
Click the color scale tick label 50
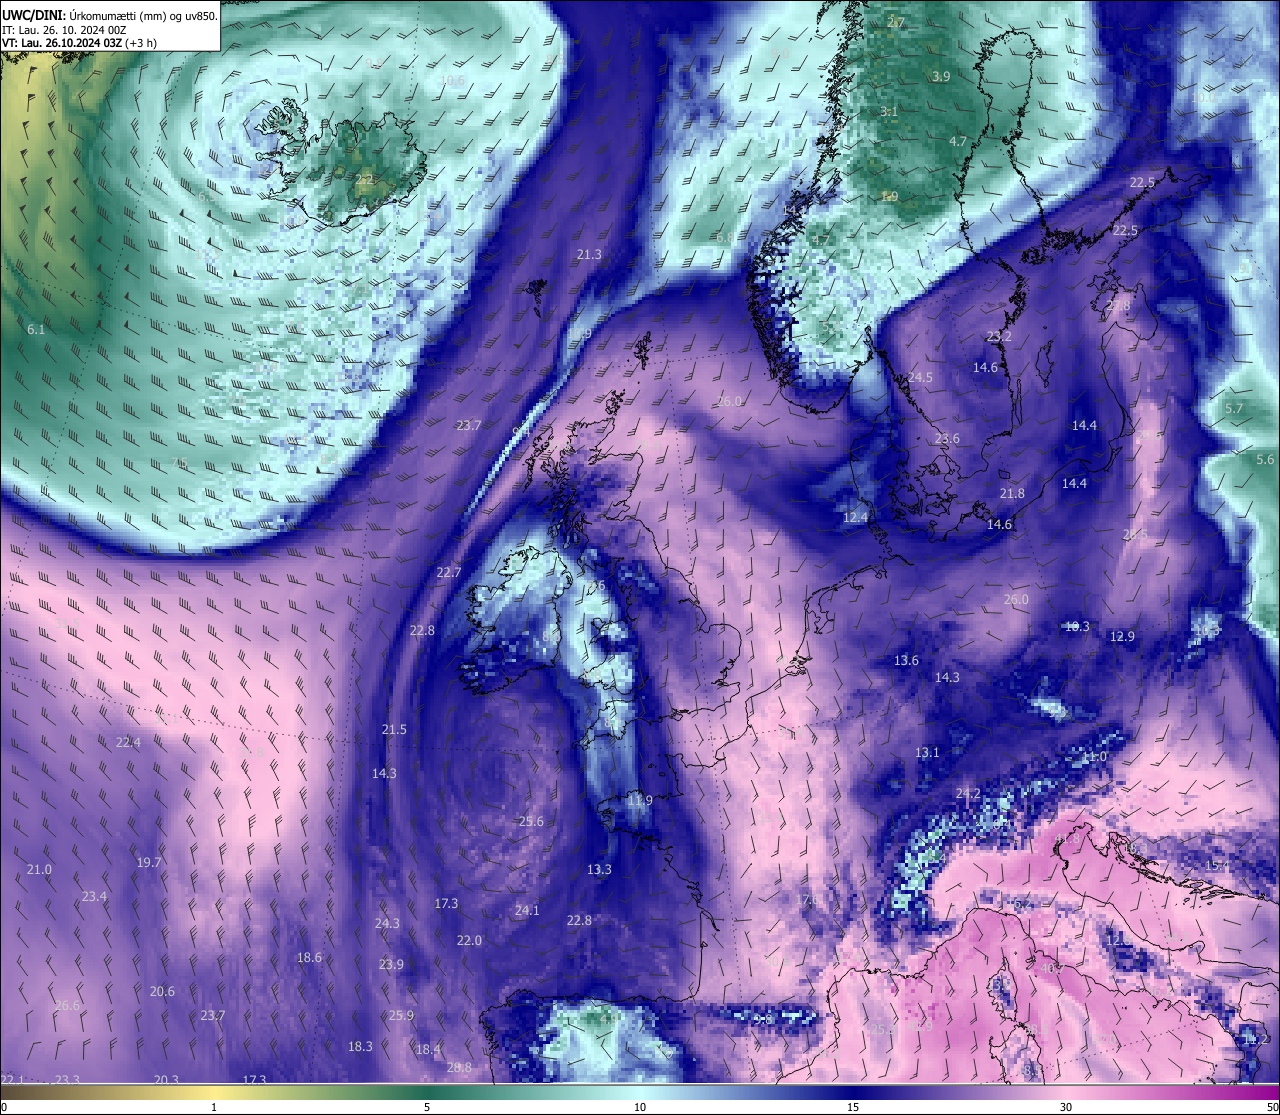pyautogui.click(x=1272, y=1107)
